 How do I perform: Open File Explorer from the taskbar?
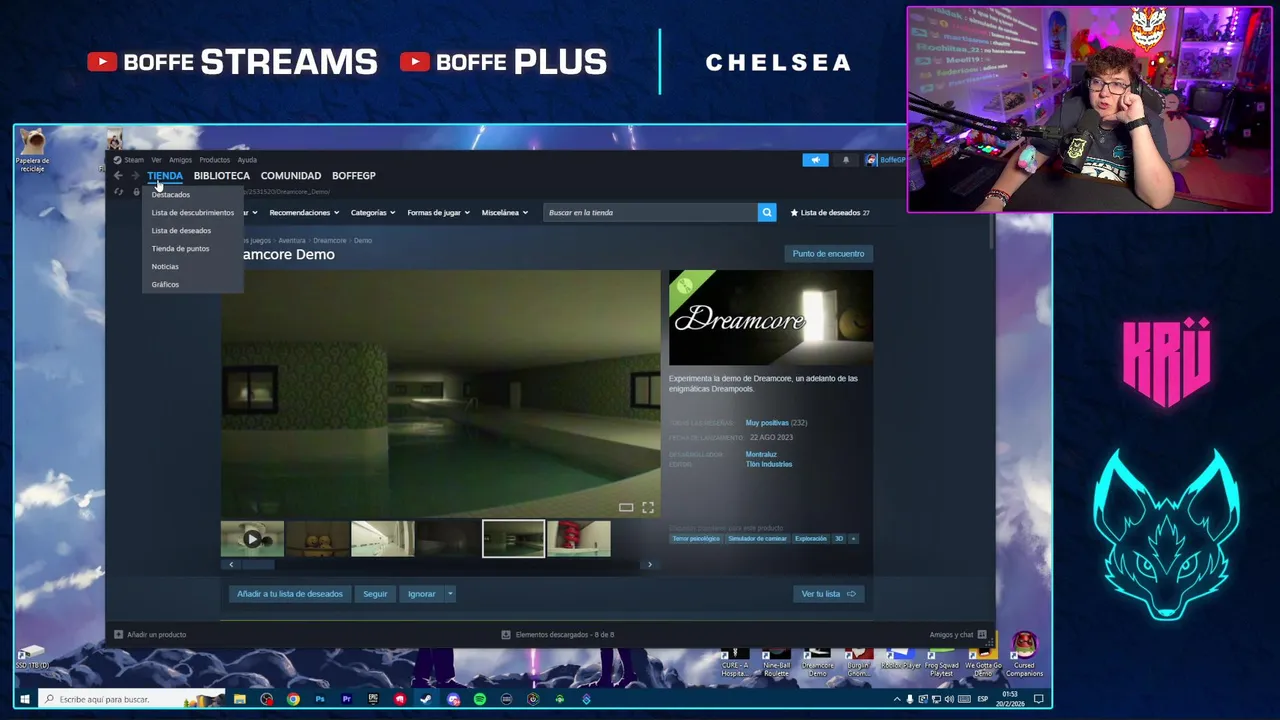[x=240, y=699]
